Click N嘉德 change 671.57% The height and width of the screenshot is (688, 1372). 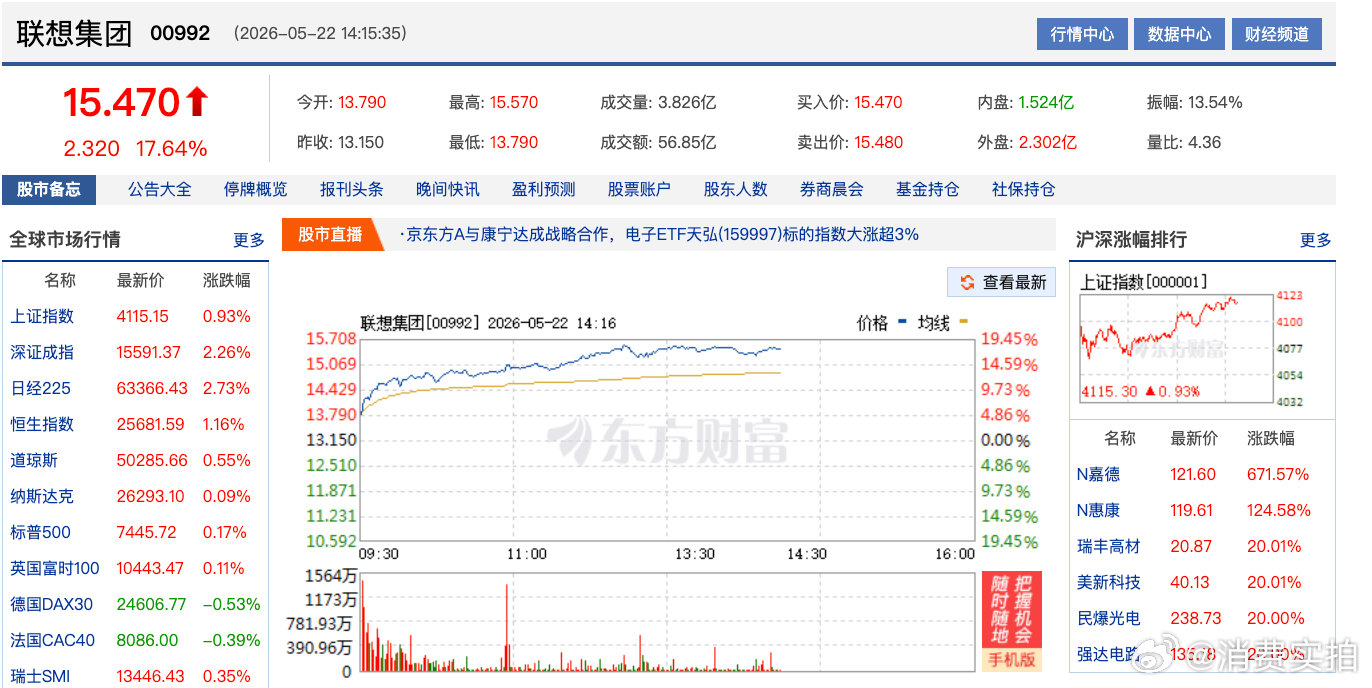tap(1278, 474)
